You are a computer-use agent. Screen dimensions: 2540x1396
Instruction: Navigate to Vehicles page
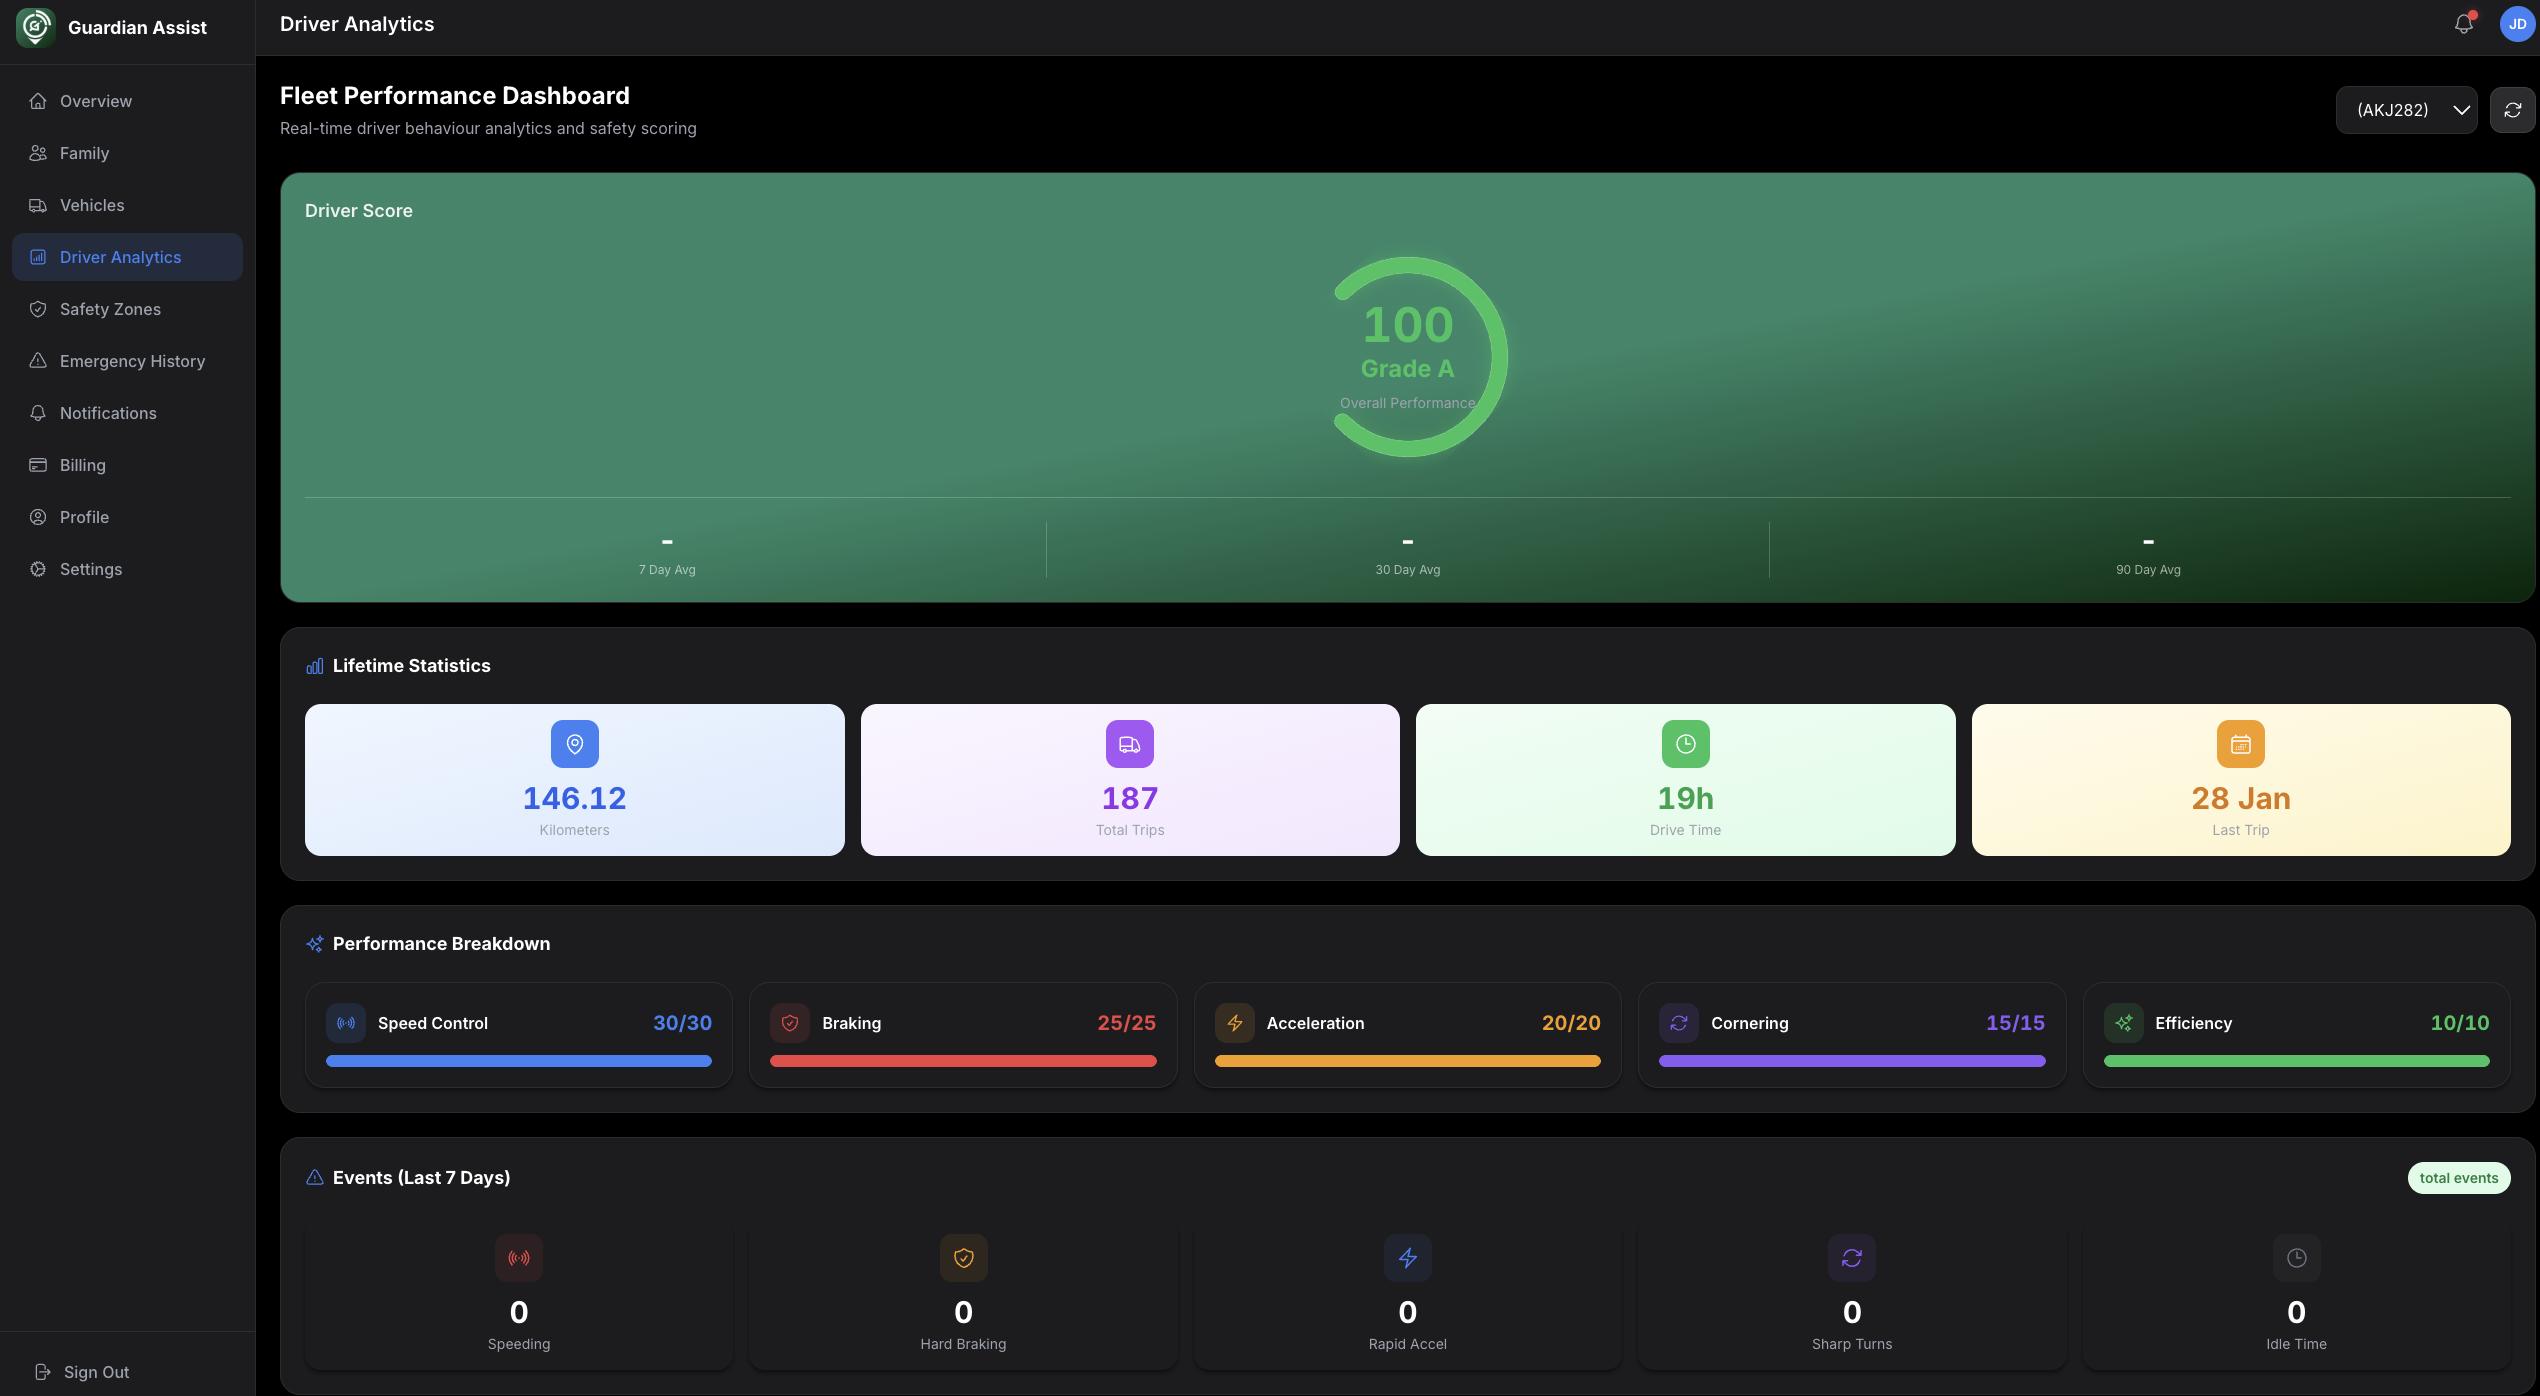click(x=127, y=205)
